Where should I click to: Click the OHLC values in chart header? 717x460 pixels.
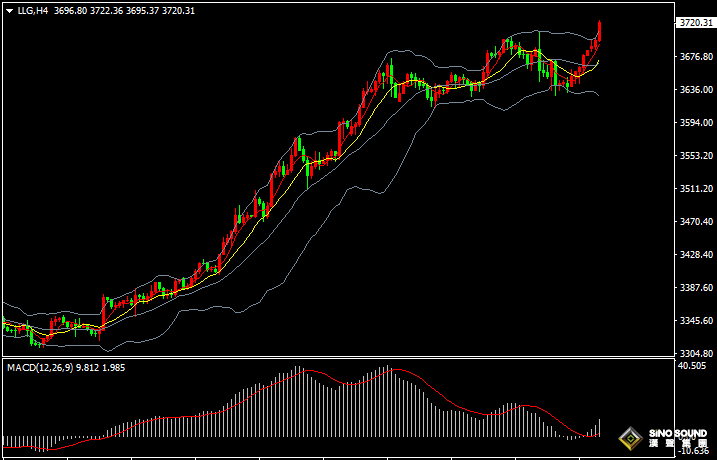coord(124,11)
